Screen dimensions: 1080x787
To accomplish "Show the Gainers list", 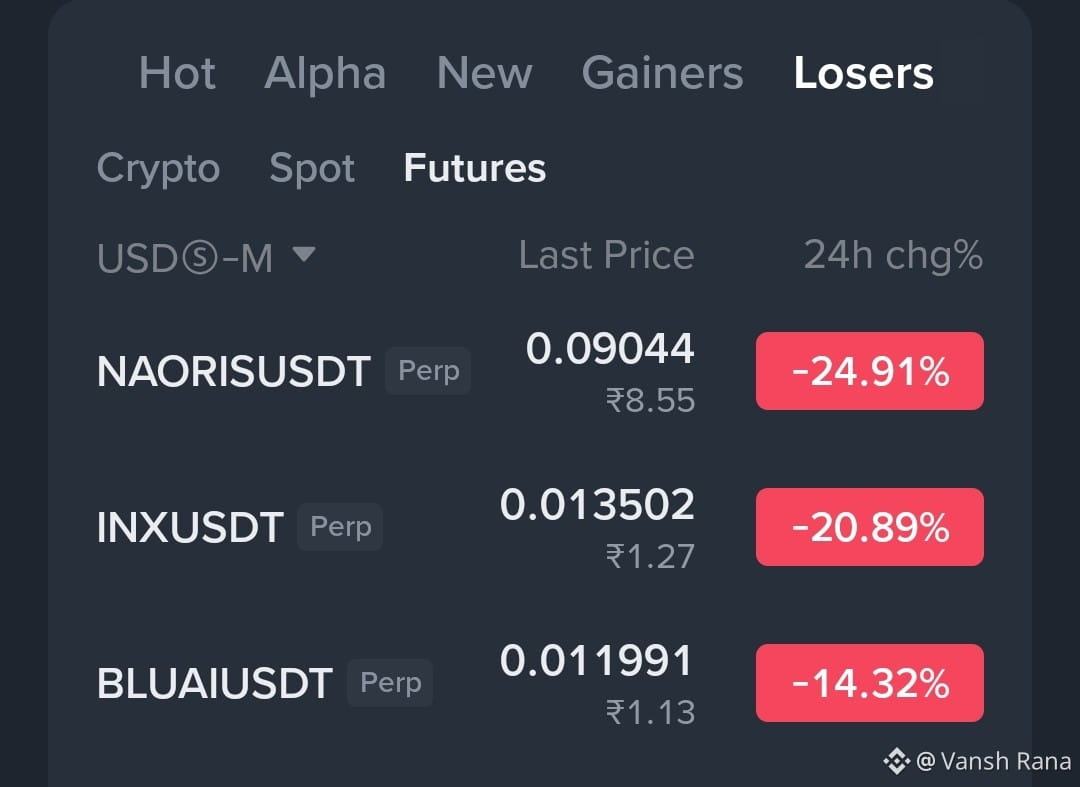I will [x=663, y=73].
